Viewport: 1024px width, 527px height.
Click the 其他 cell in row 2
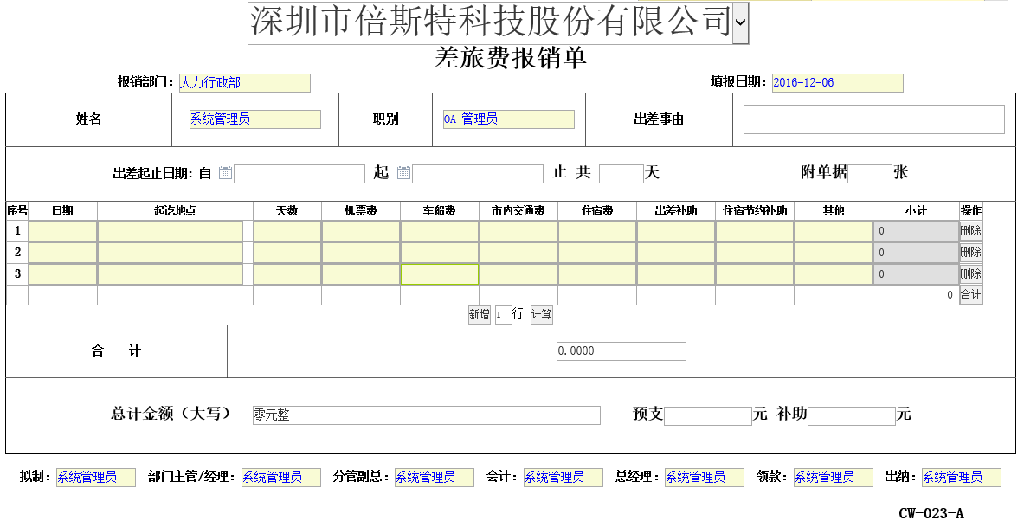834,253
